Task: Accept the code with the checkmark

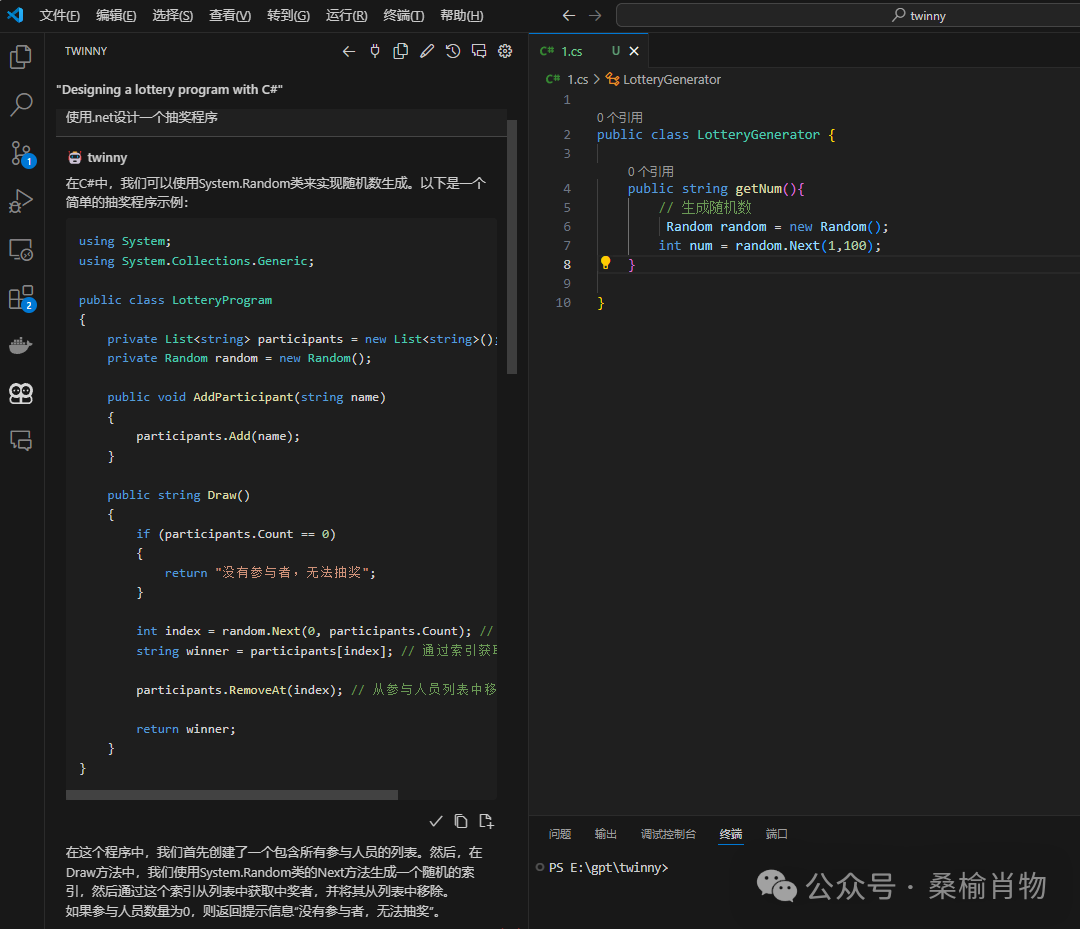Action: [x=436, y=820]
